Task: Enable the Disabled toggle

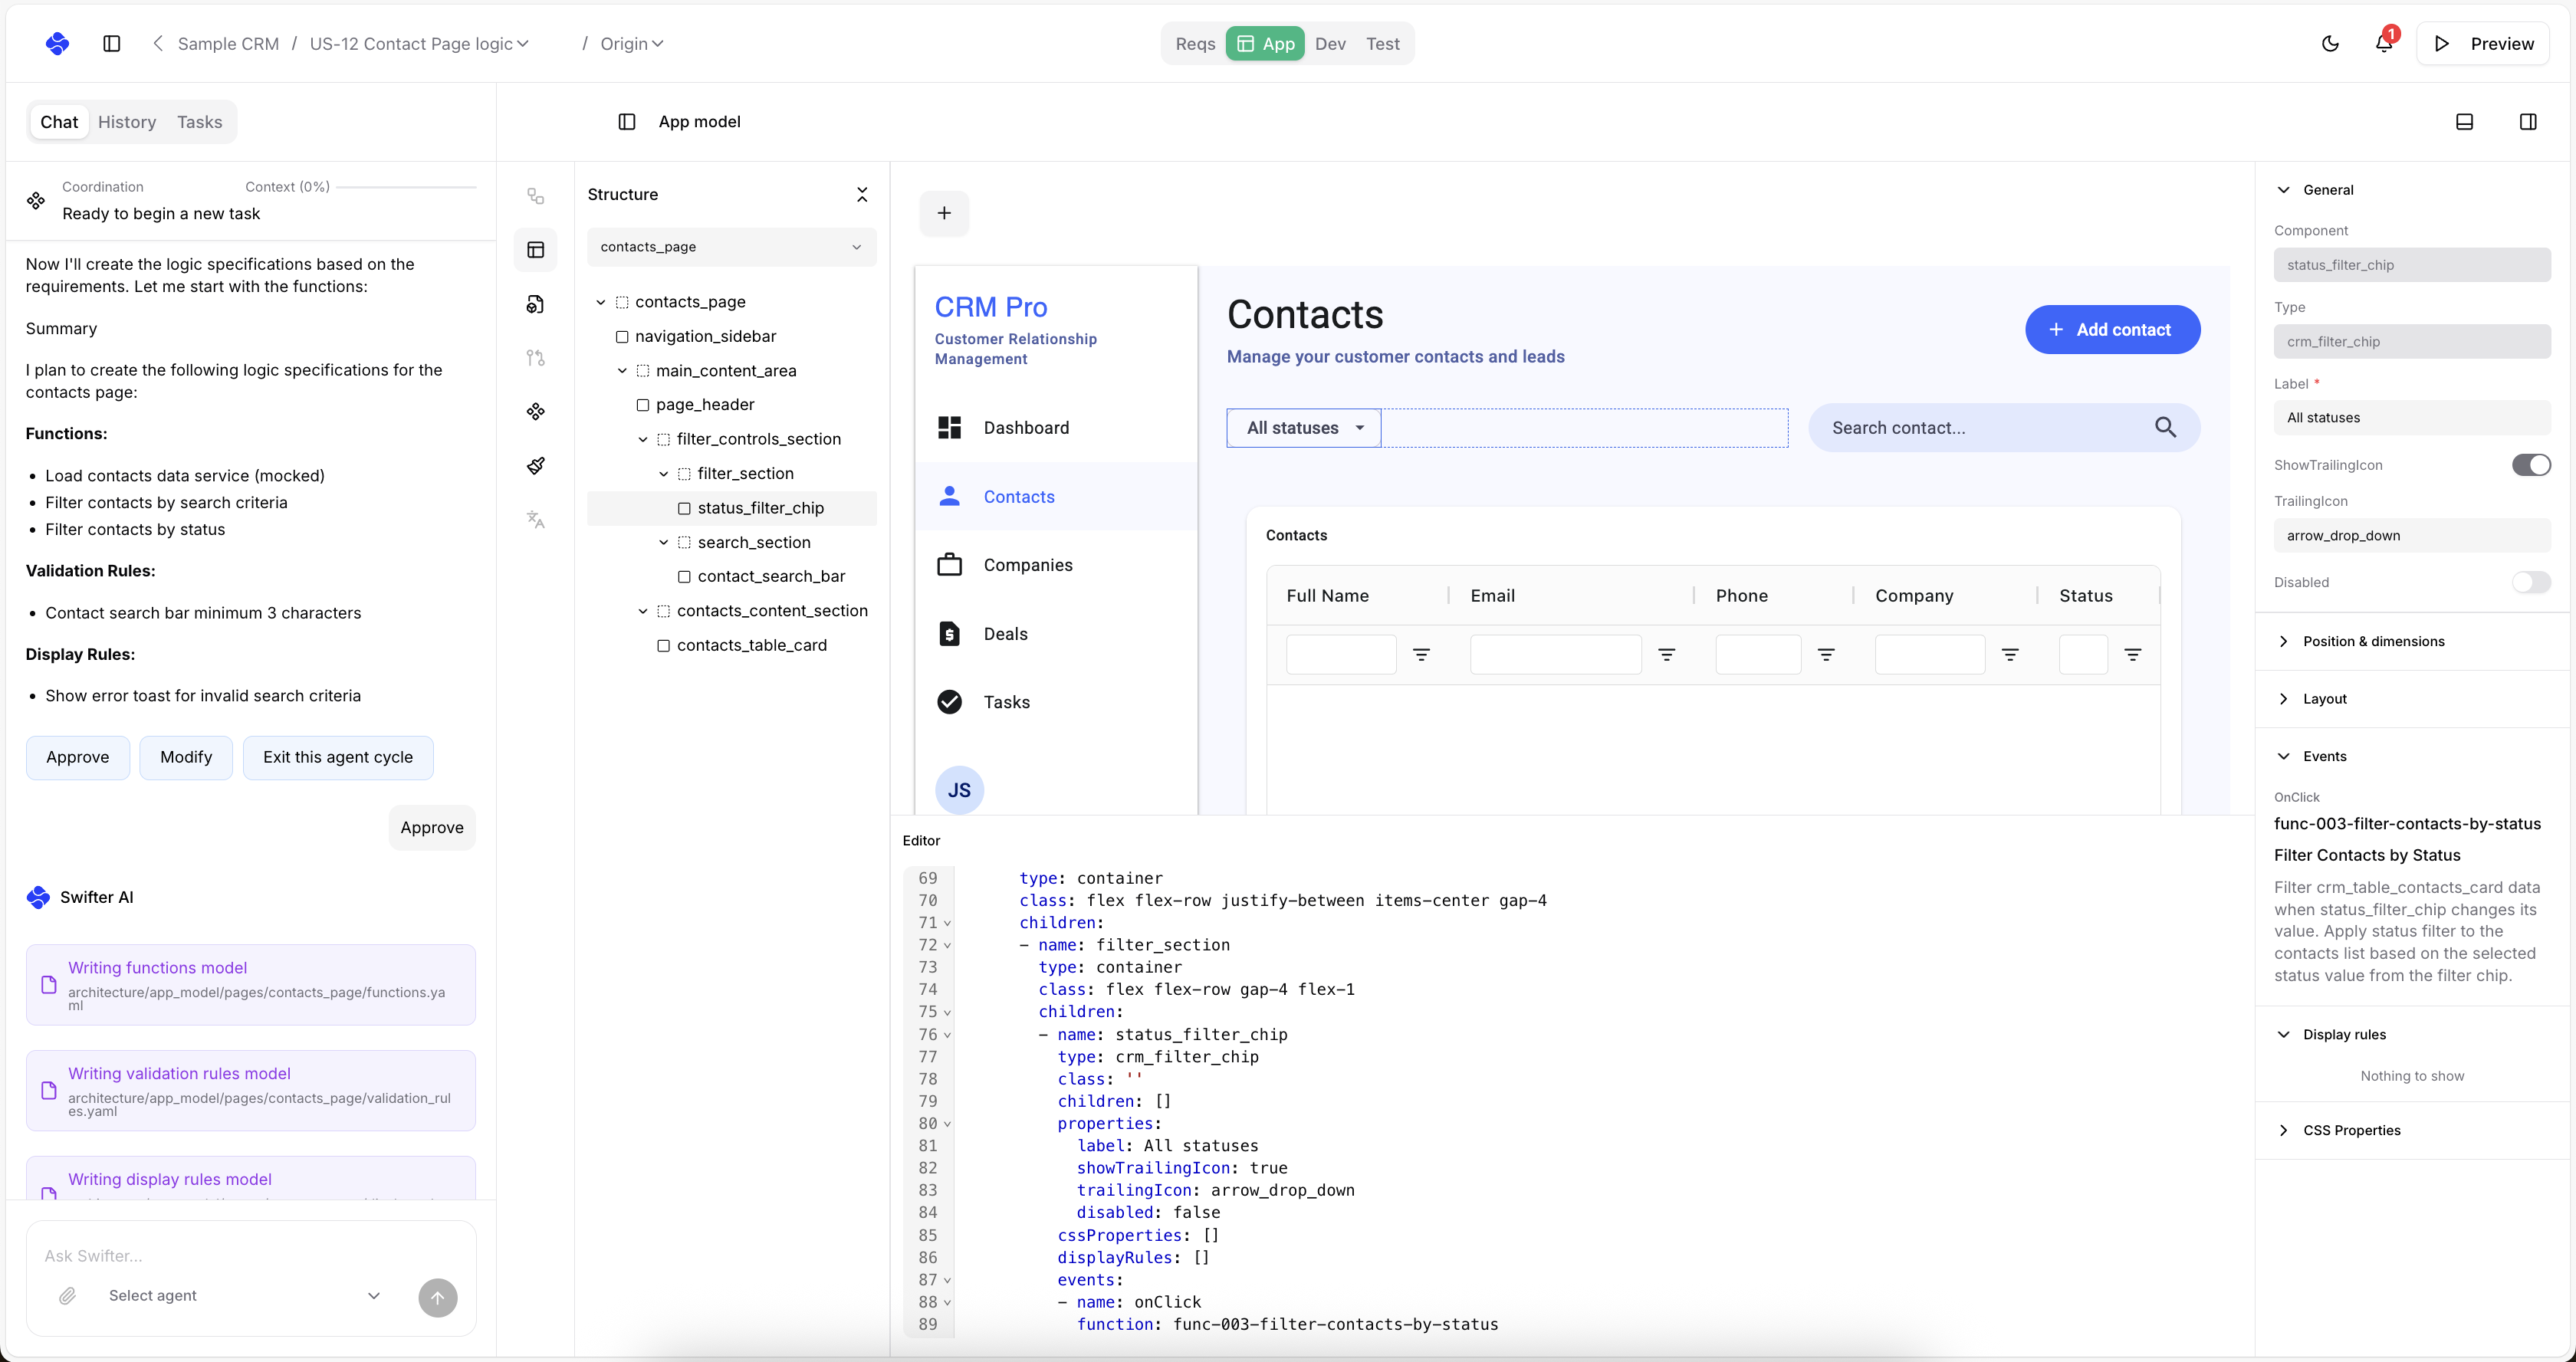Action: point(2530,582)
